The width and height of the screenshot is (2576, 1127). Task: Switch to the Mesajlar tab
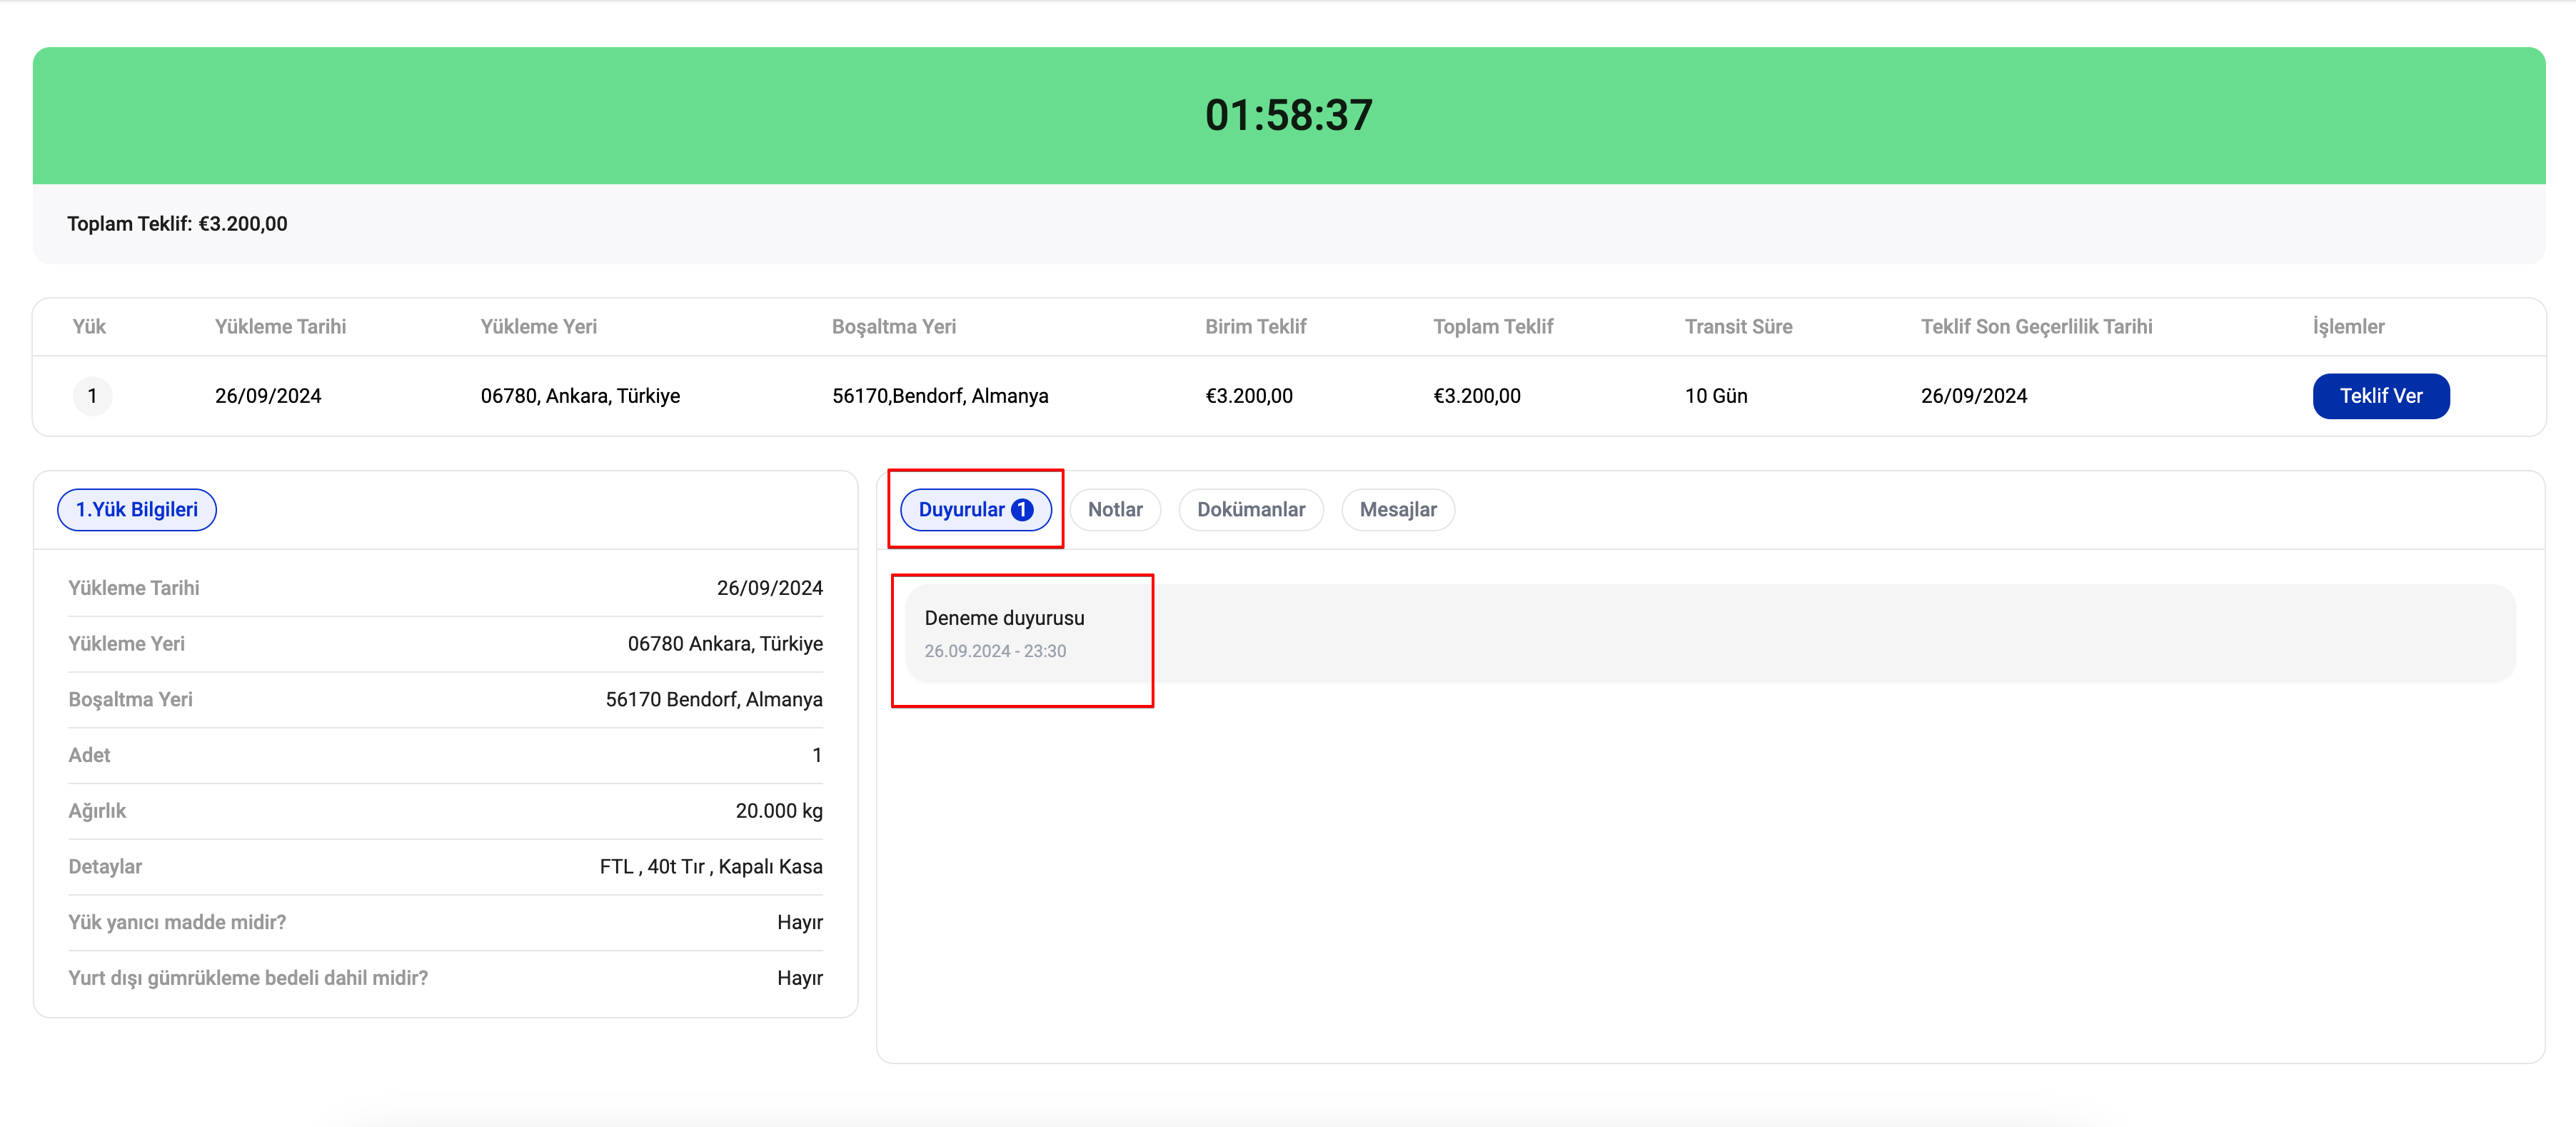[1397, 510]
